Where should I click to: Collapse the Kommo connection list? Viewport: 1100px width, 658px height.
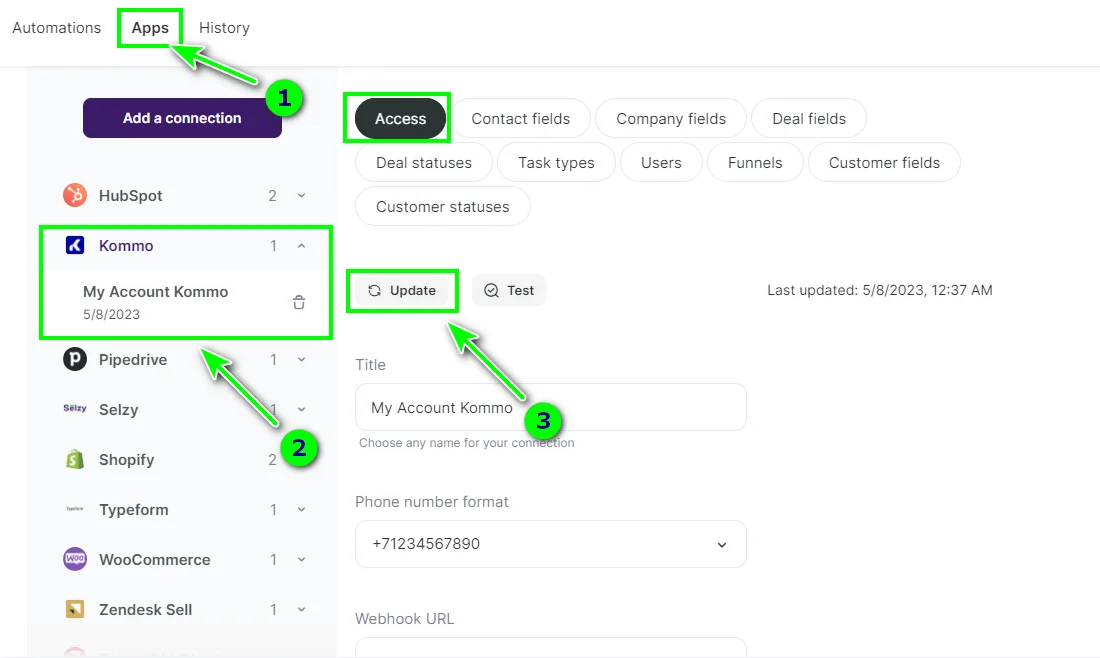(301, 245)
